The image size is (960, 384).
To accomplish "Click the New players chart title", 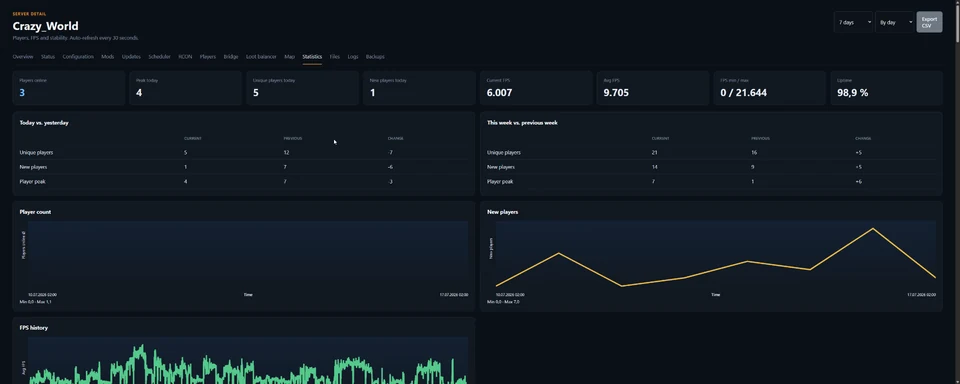I will [503, 212].
